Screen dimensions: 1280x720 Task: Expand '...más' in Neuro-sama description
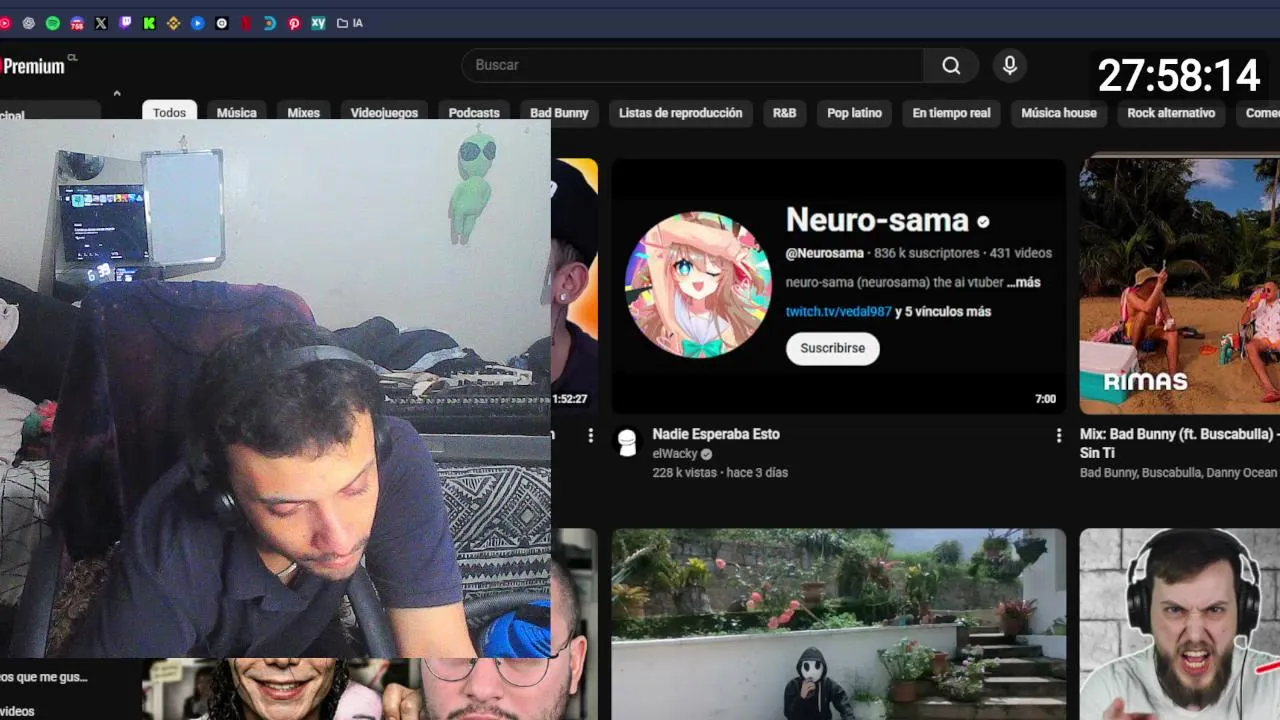(x=1023, y=283)
